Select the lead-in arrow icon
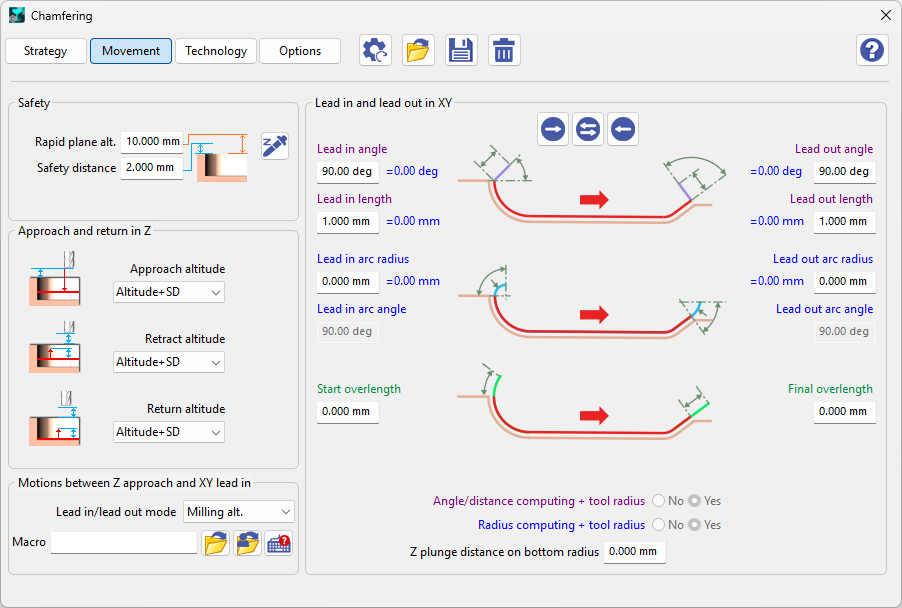Image resolution: width=902 pixels, height=608 pixels. 552,128
